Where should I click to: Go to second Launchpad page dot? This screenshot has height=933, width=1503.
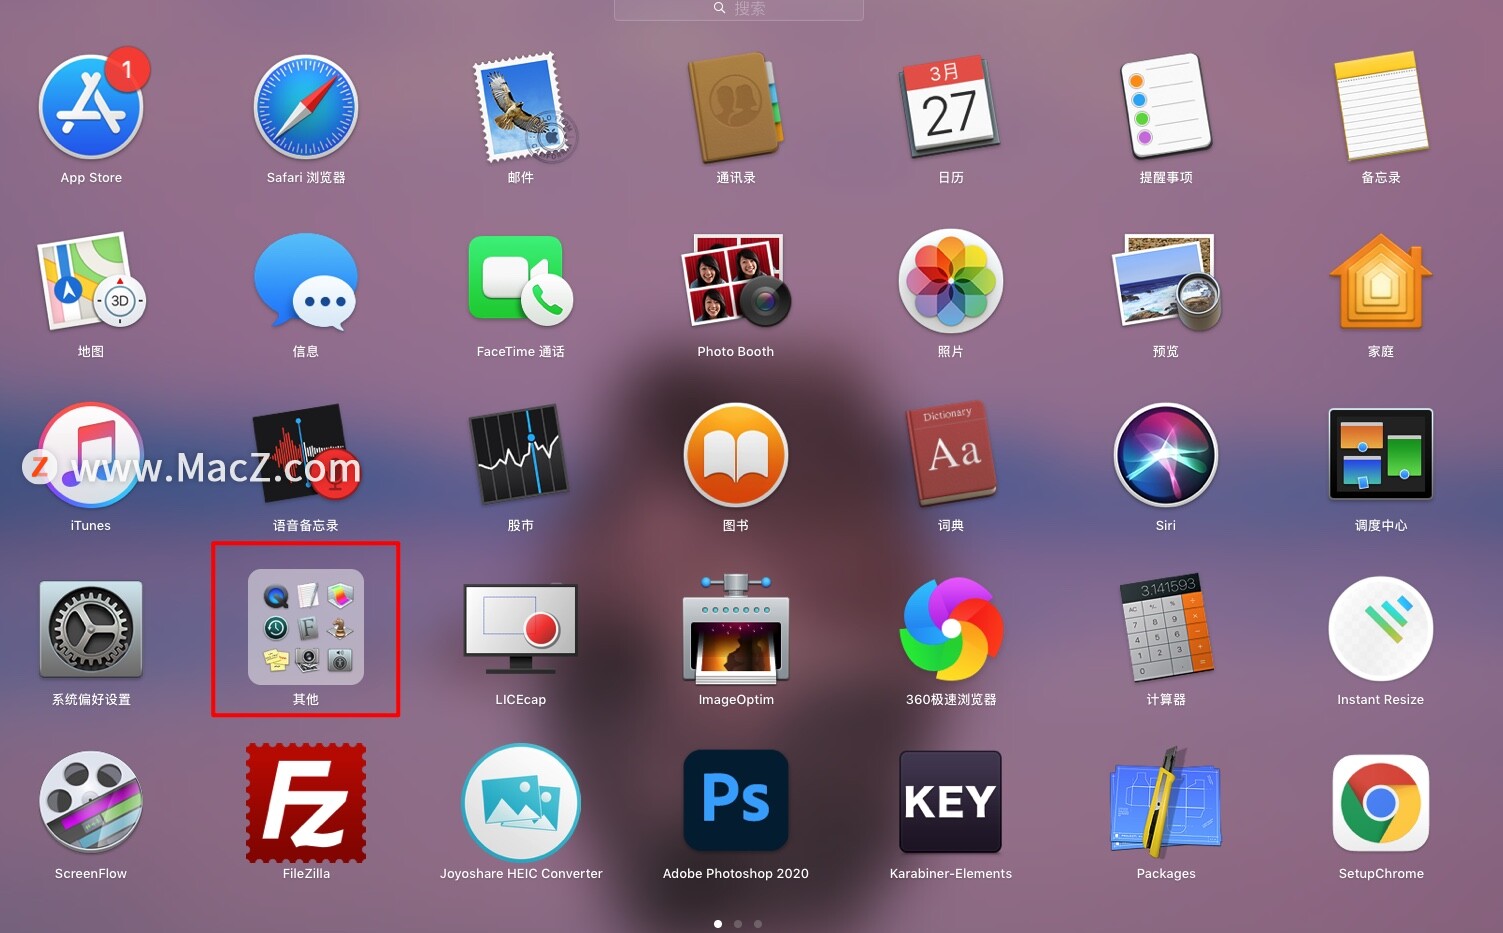738,924
